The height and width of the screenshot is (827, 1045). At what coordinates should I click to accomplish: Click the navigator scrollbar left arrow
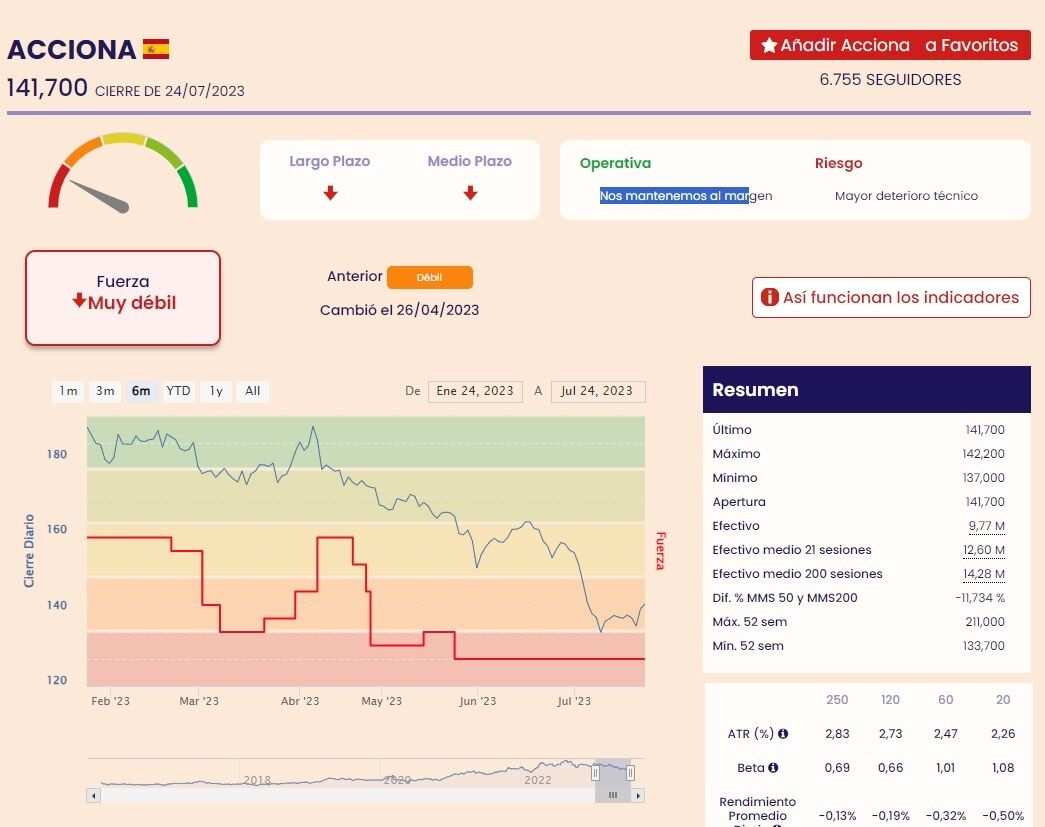93,795
